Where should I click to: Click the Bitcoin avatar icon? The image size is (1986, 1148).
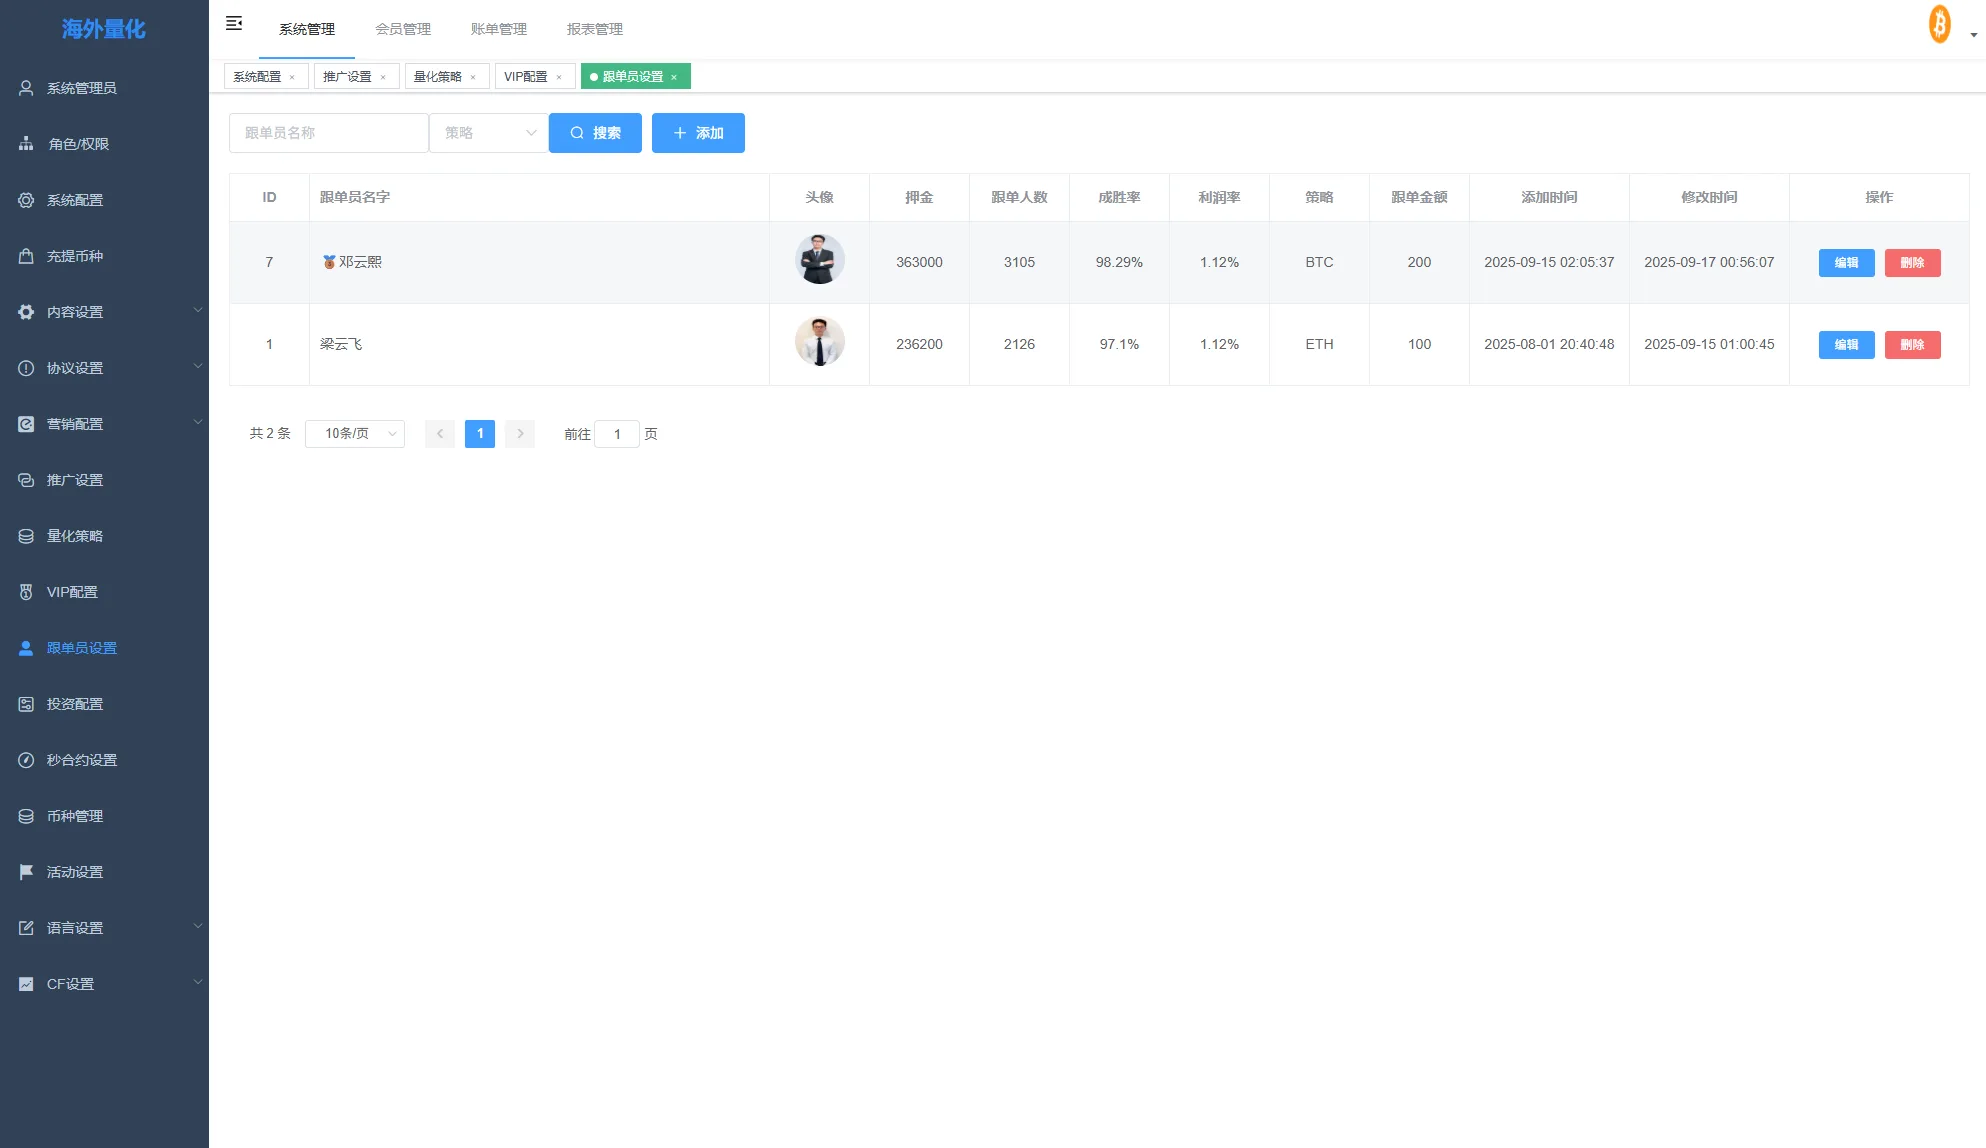click(x=1940, y=24)
